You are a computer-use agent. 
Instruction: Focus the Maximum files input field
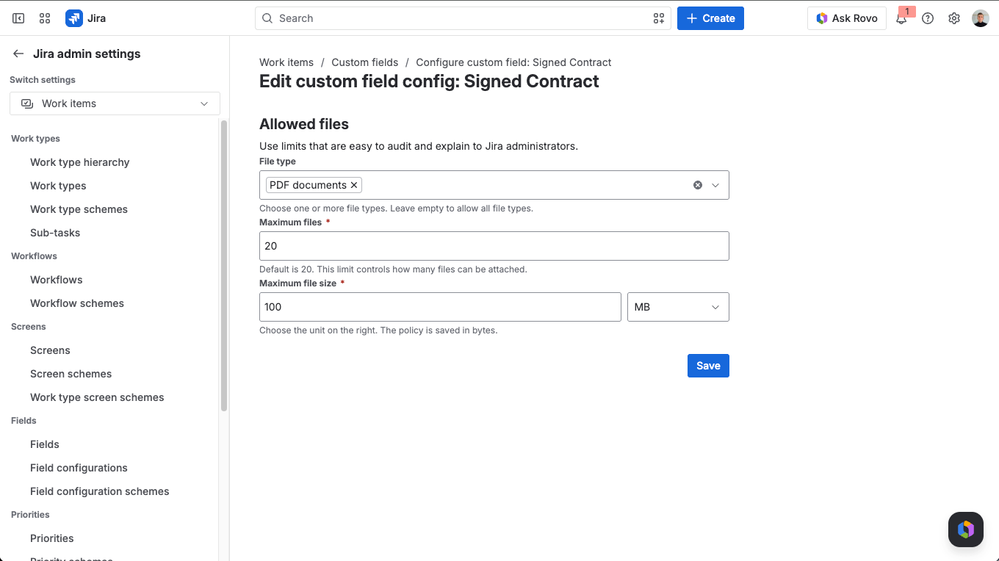point(494,246)
